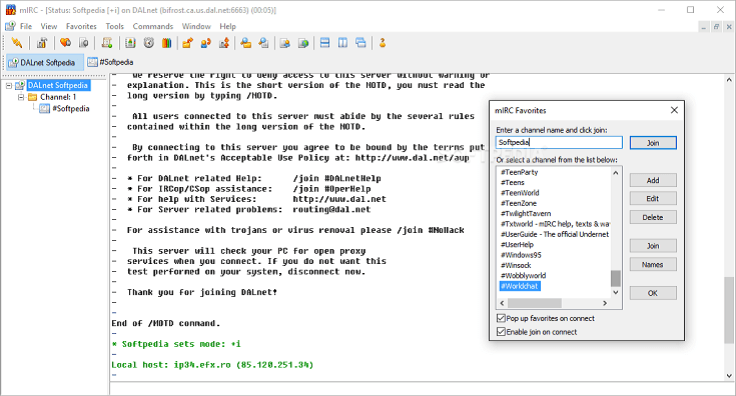Open the Address Book toolbar icon
This screenshot has height=396, width=736.
click(130, 43)
